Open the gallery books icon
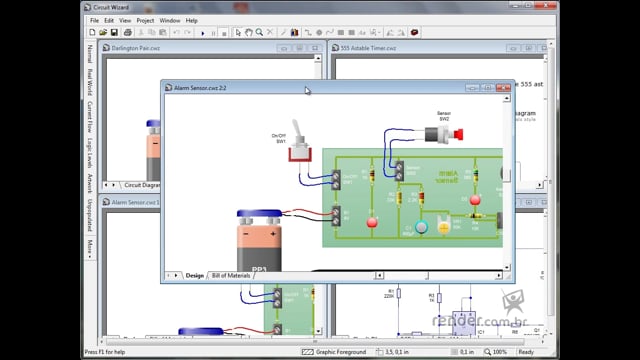This screenshot has width=640, height=360. tap(294, 33)
